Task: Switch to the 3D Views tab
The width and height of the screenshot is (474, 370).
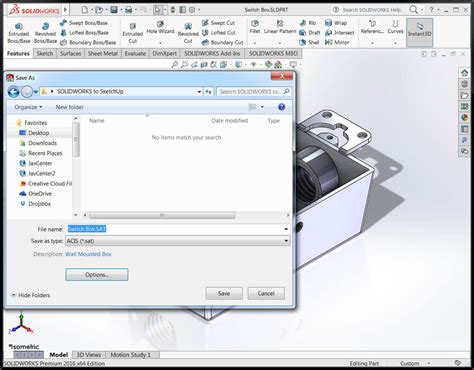Action: pyautogui.click(x=88, y=355)
